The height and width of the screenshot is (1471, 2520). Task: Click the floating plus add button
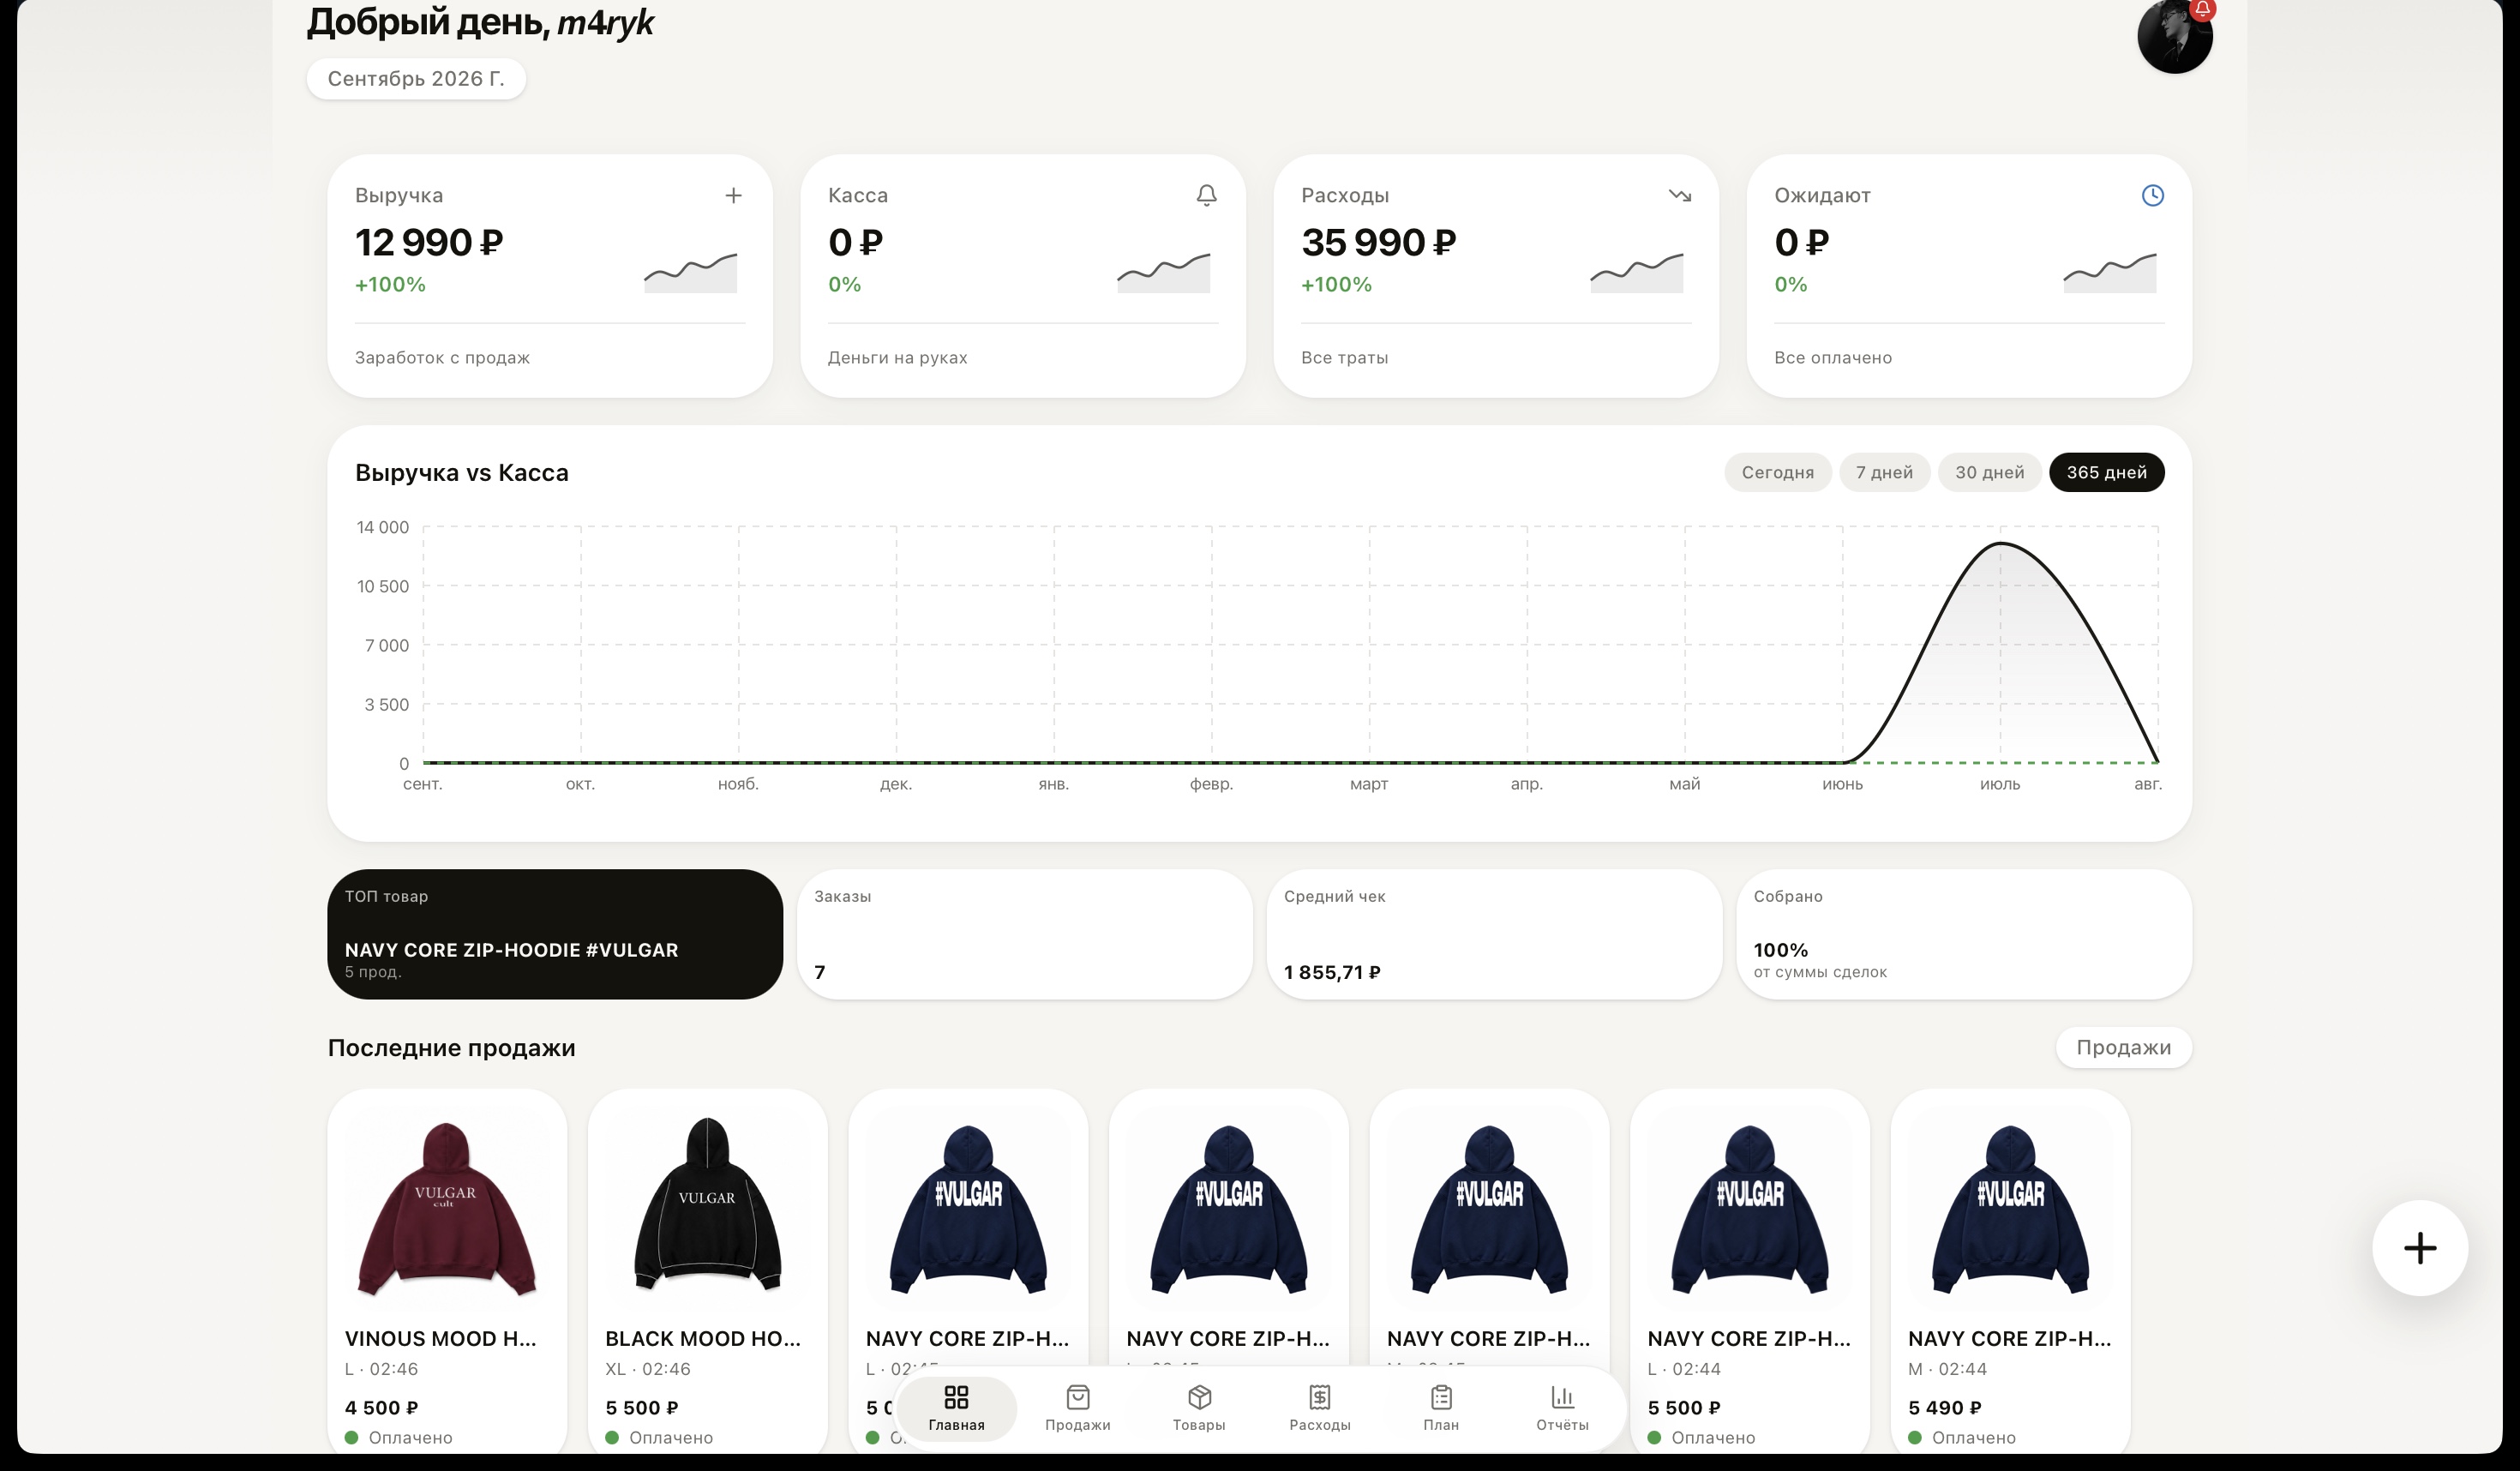pos(2419,1248)
